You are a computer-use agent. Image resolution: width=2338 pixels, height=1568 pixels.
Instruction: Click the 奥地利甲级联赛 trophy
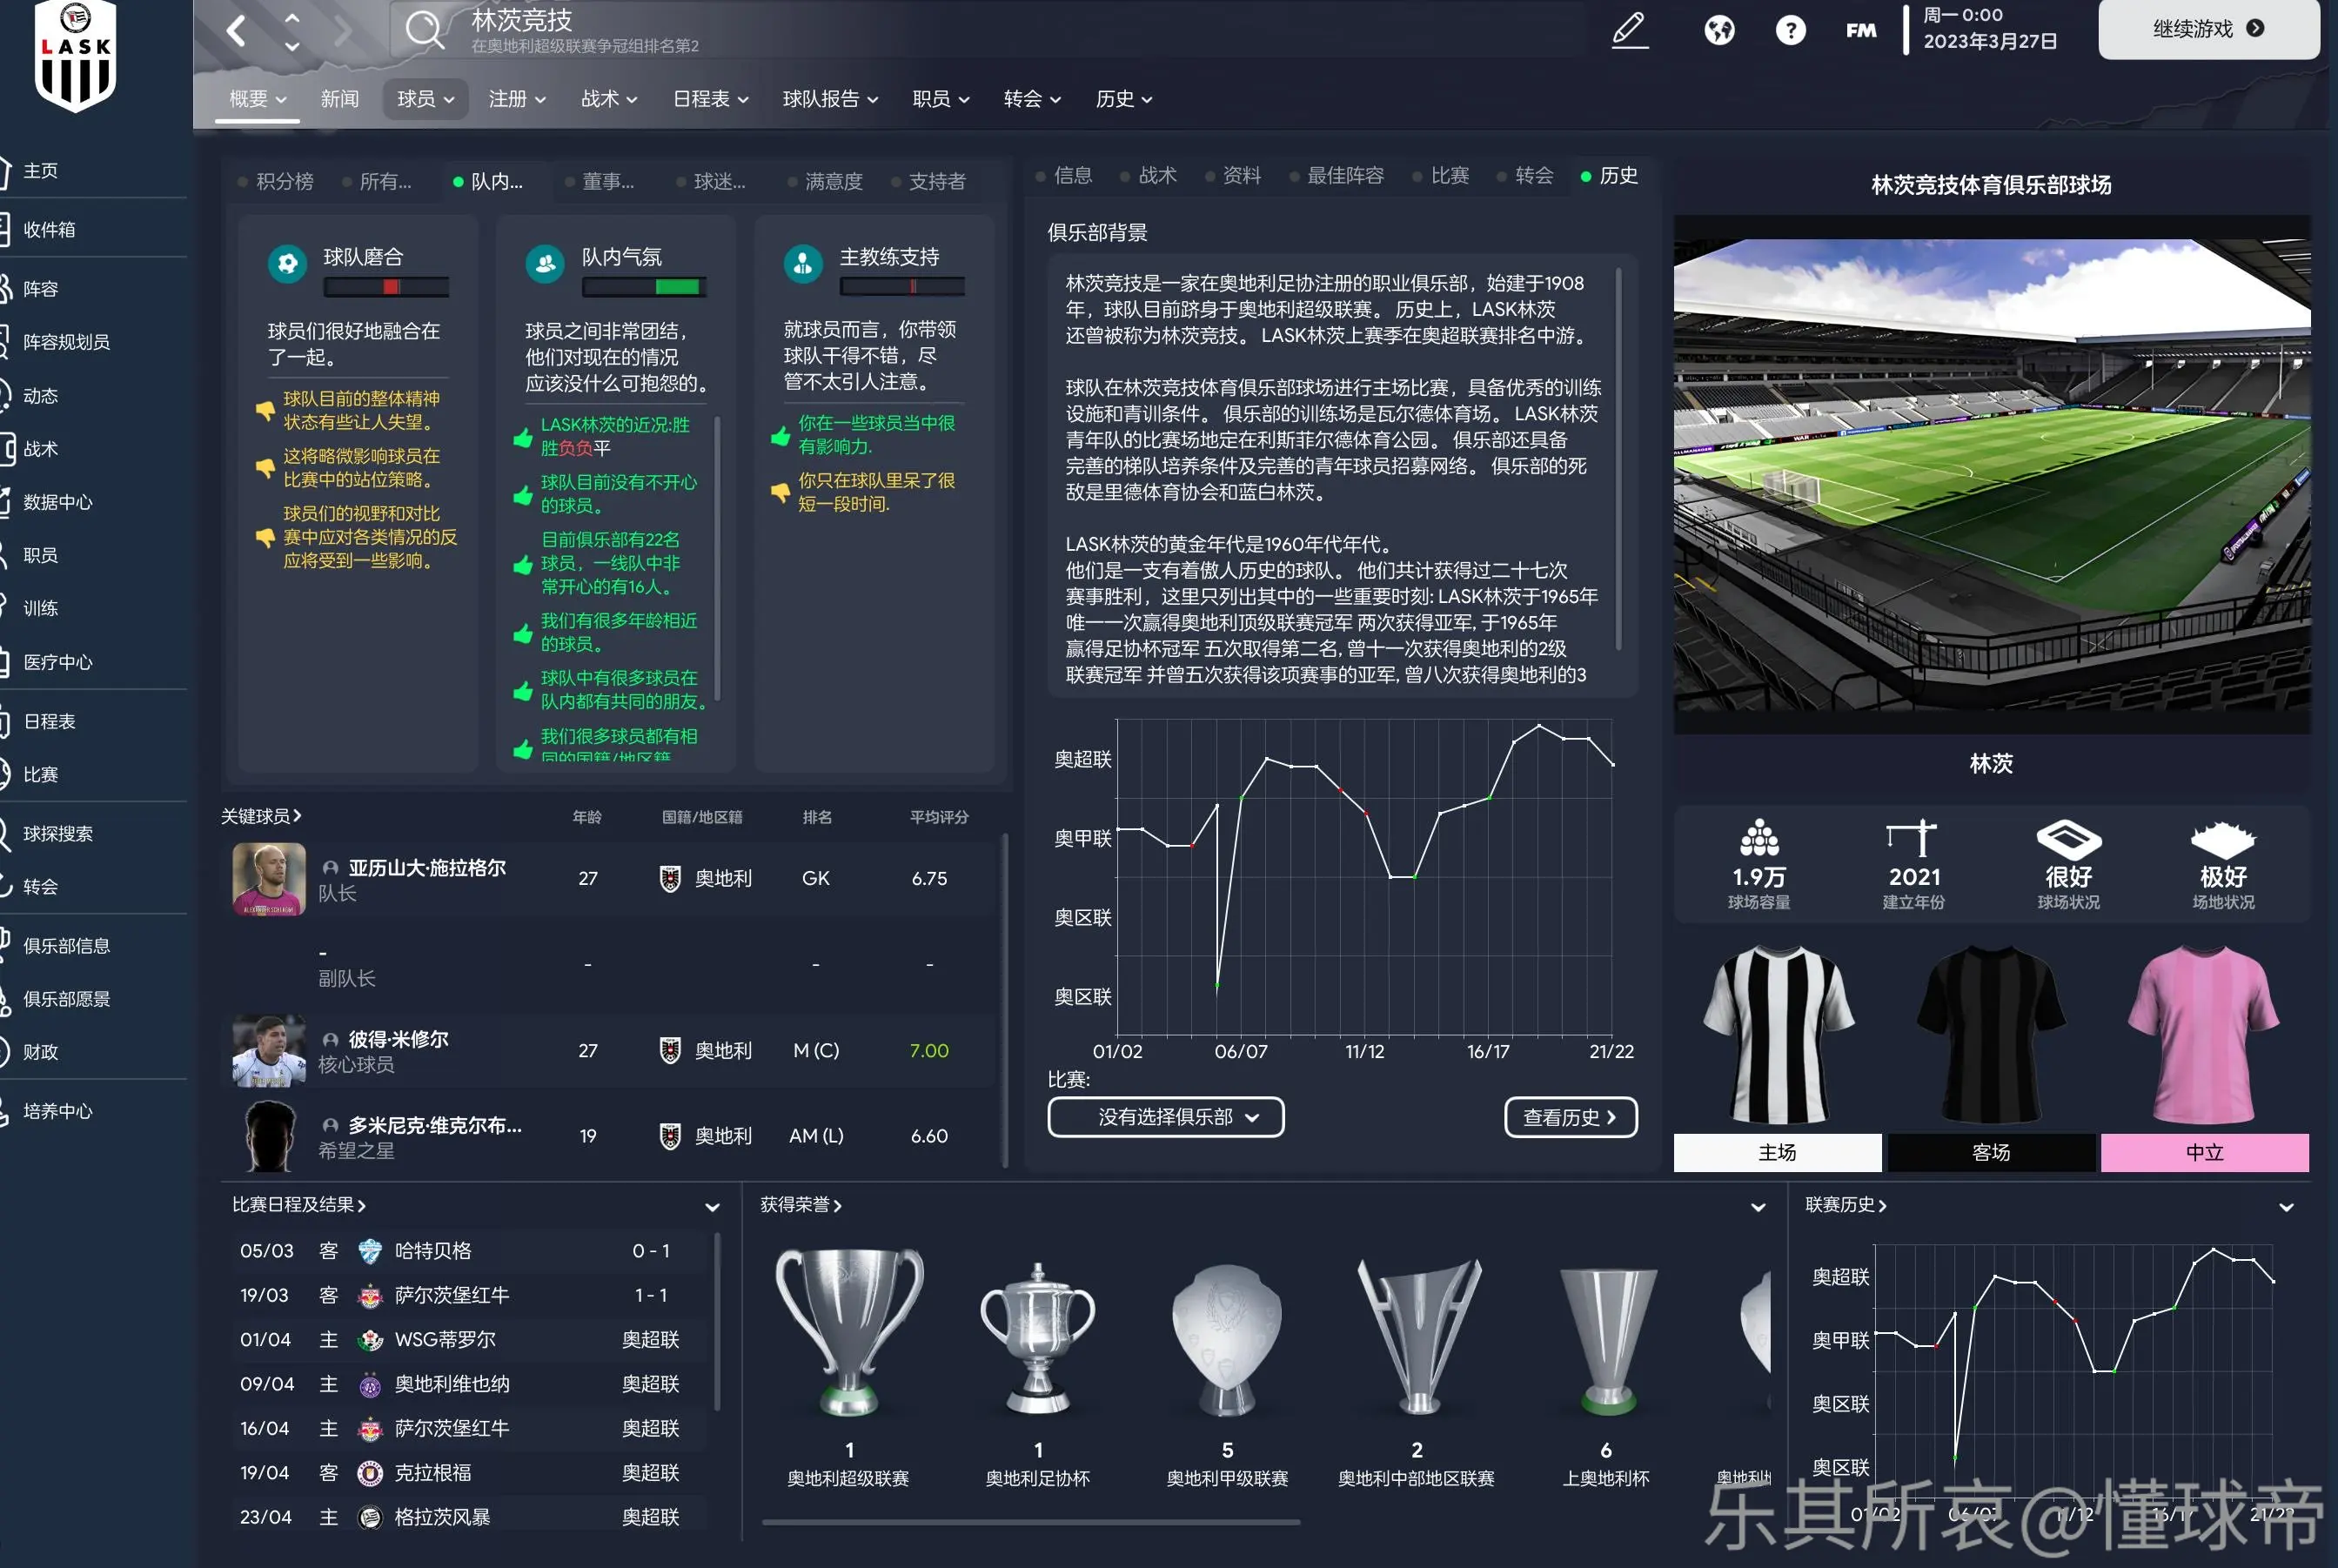tap(1227, 1340)
